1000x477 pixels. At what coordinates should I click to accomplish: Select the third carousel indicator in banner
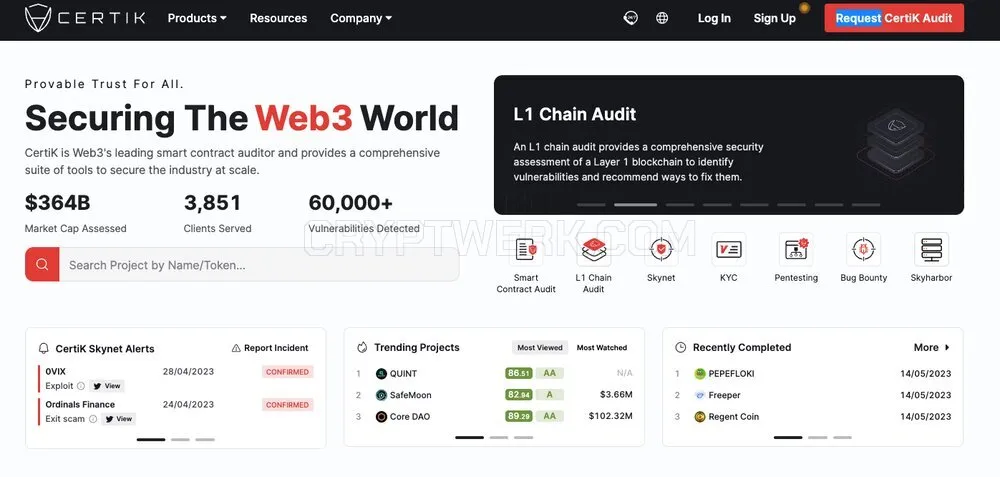[x=679, y=205]
